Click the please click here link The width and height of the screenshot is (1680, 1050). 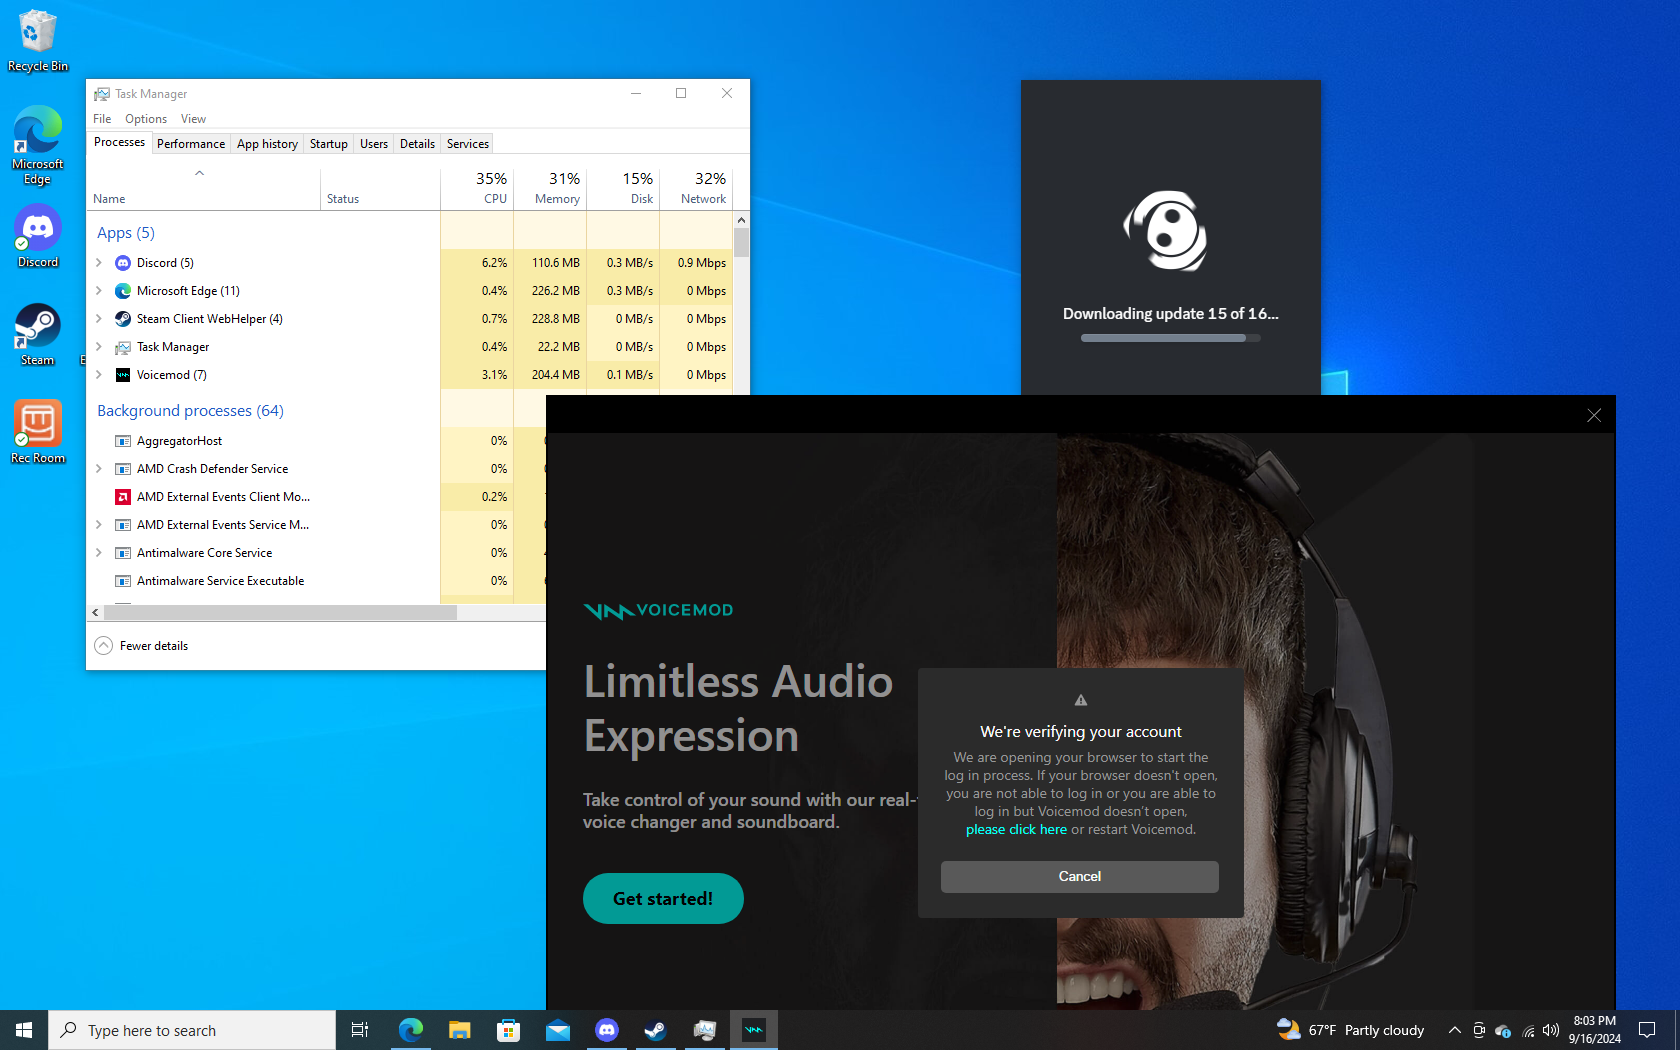(x=1016, y=829)
